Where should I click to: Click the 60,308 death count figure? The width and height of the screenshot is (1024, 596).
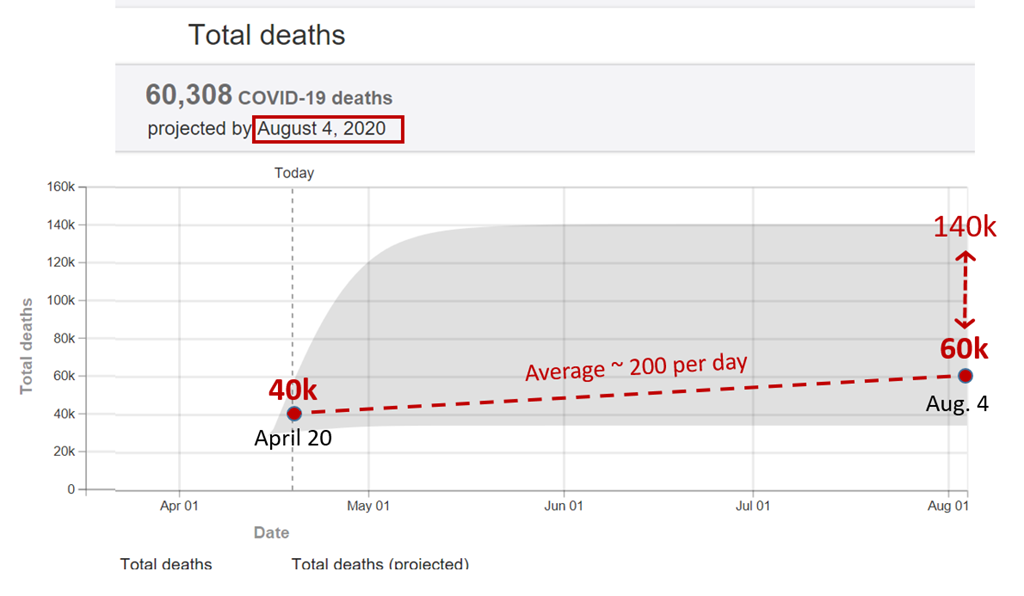click(x=189, y=95)
